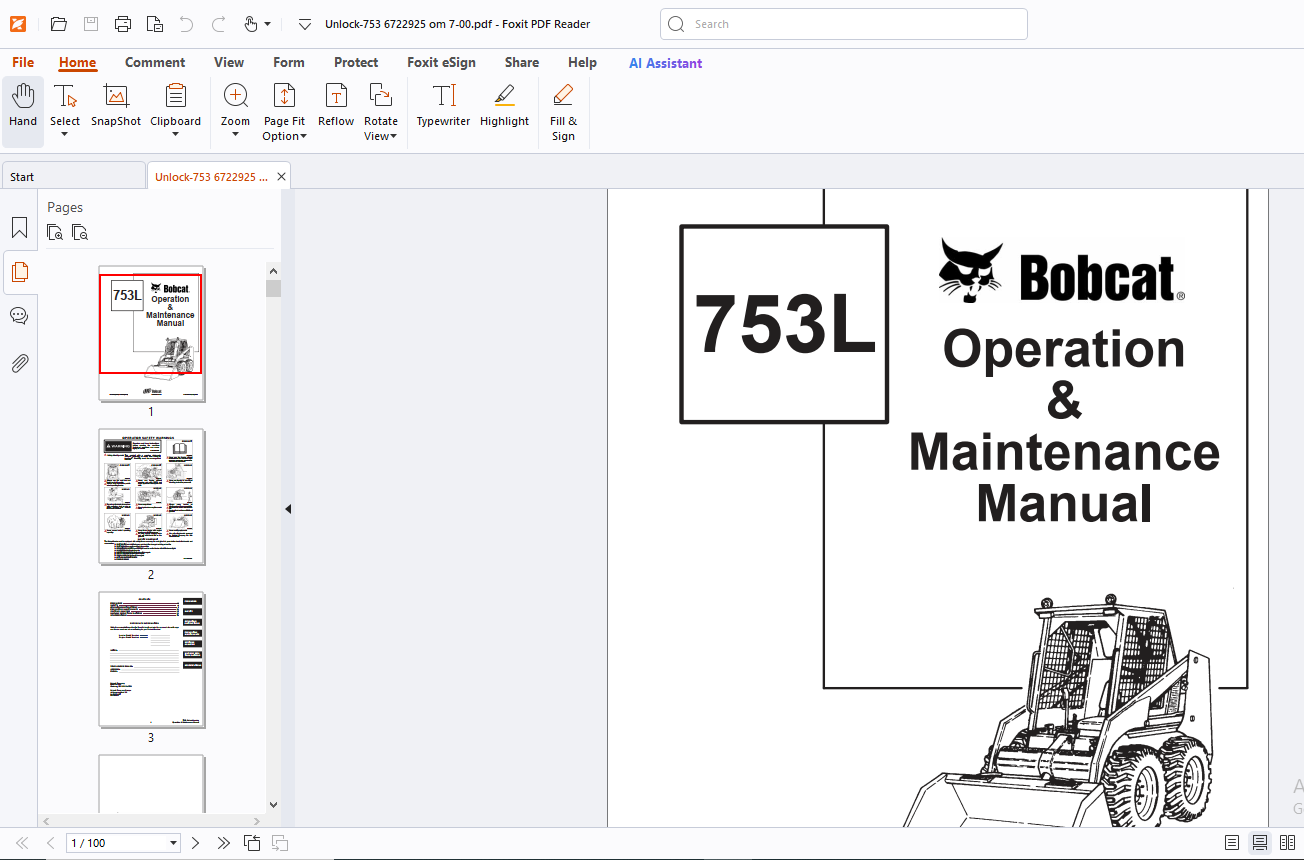This screenshot has height=860, width=1304.
Task: Switch to the Comment tab
Action: pyautogui.click(x=155, y=62)
